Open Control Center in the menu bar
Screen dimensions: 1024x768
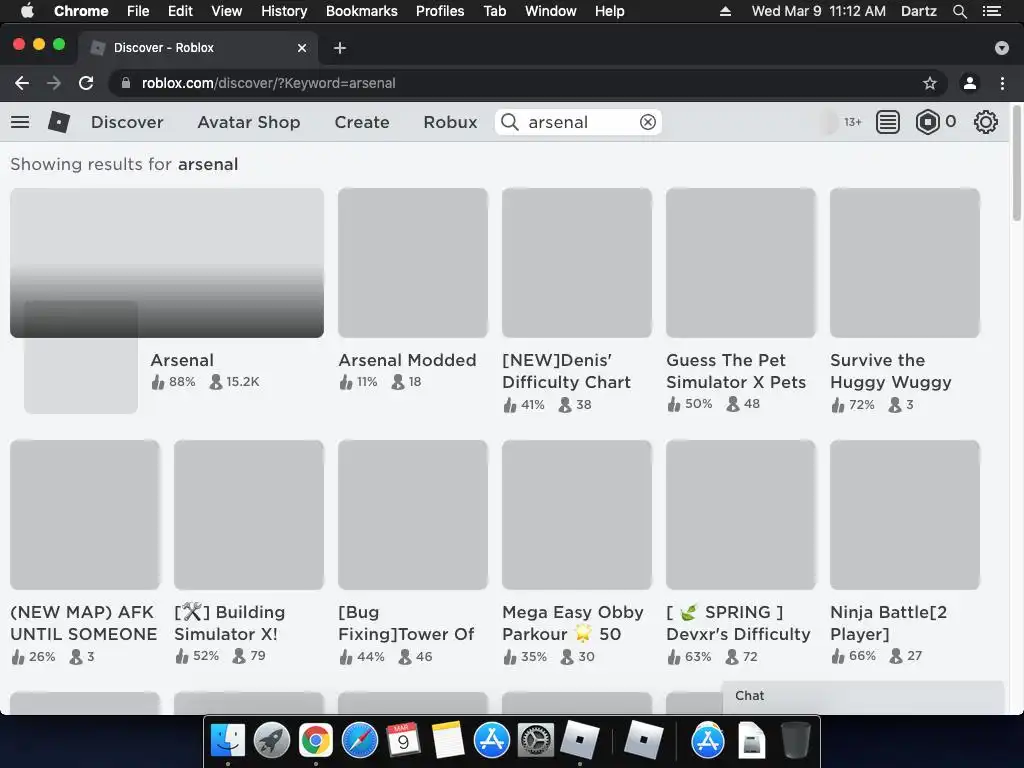[x=992, y=11]
